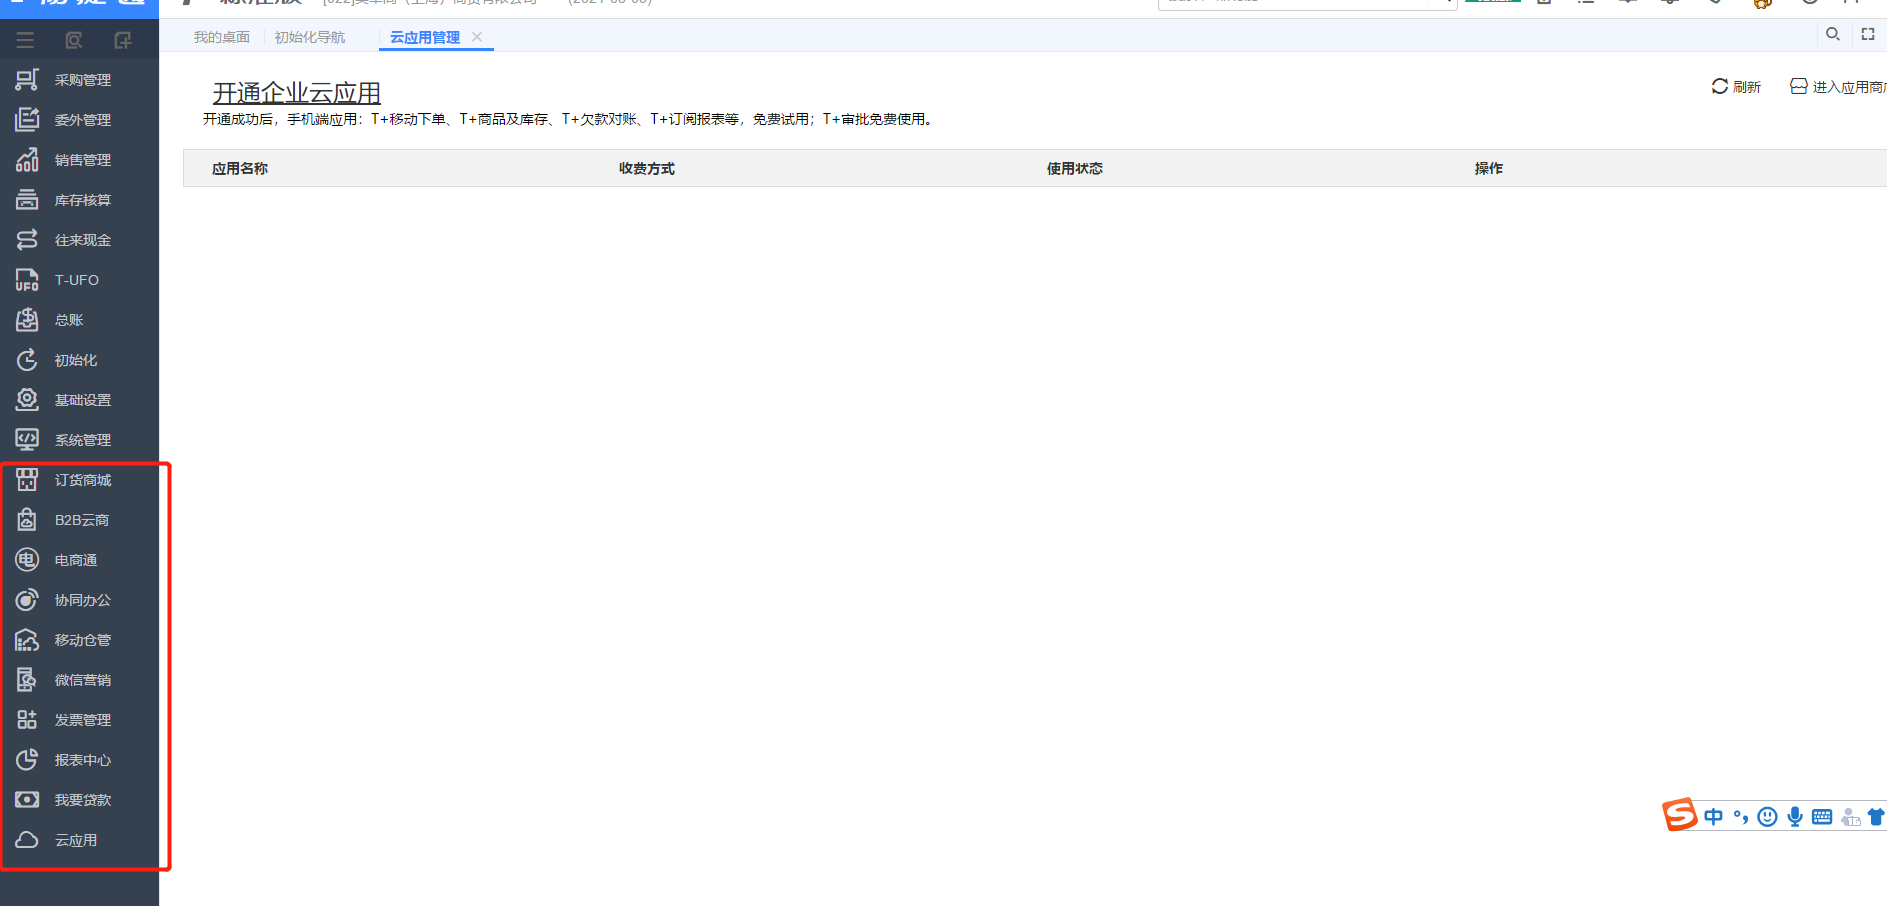Open the soft keyboard icon on IME bar

click(x=1822, y=817)
